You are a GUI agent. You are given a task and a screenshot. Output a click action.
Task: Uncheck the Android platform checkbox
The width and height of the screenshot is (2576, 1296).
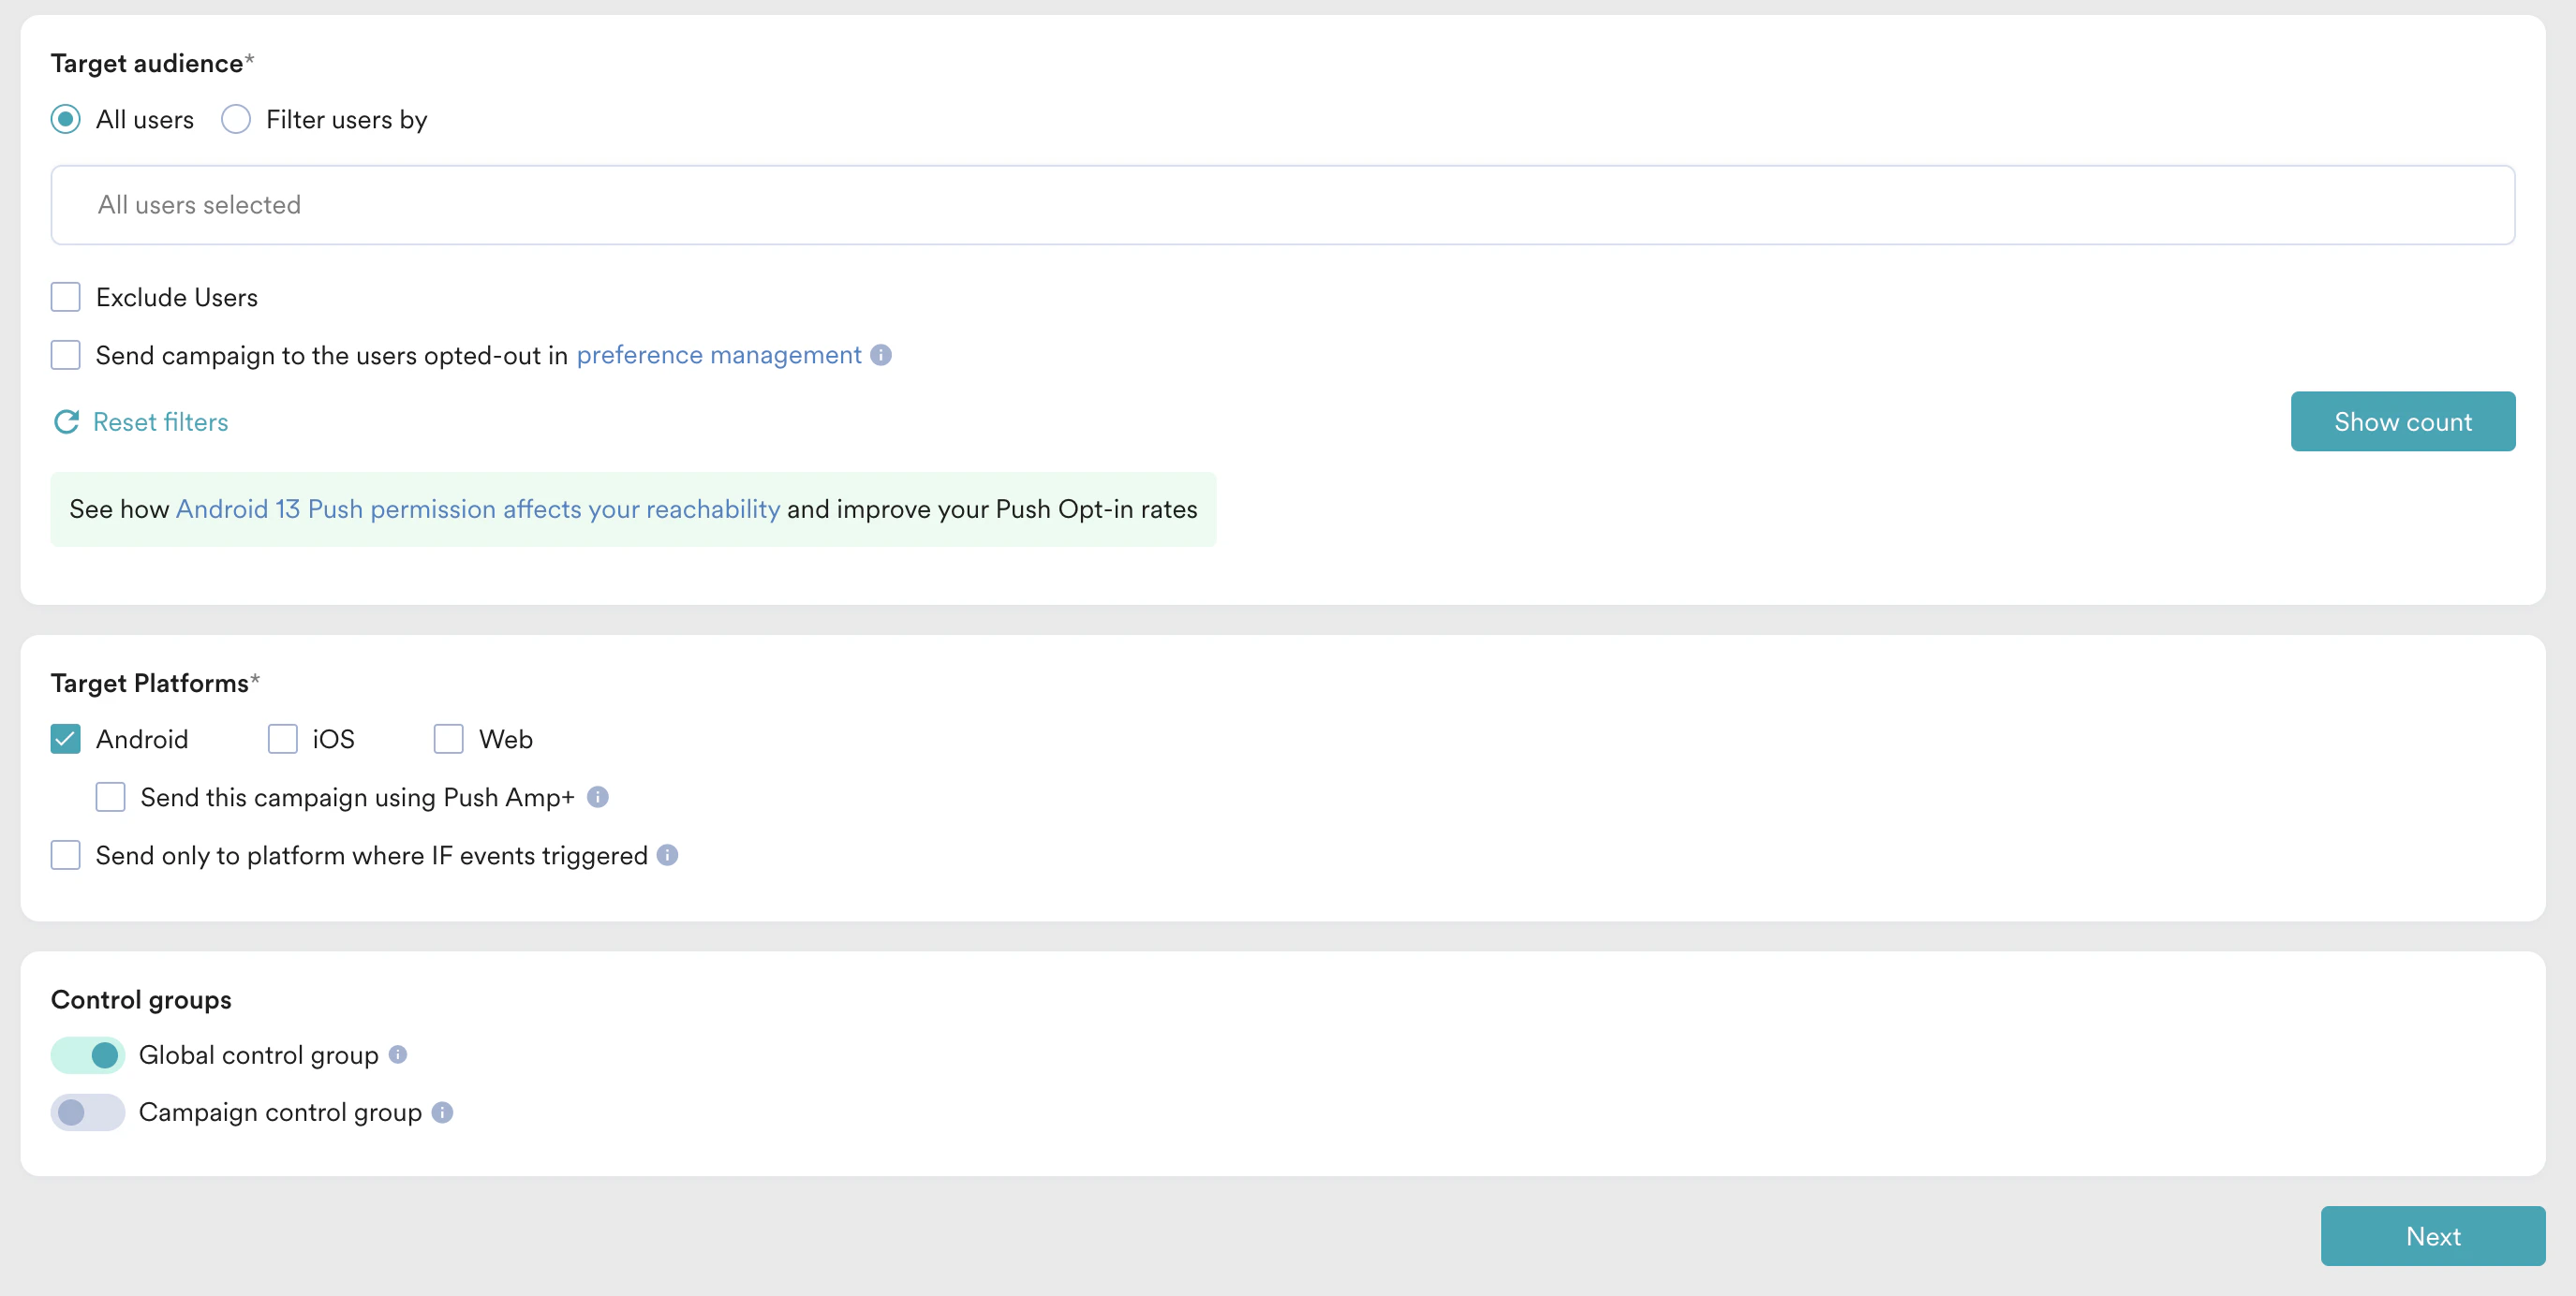point(66,739)
